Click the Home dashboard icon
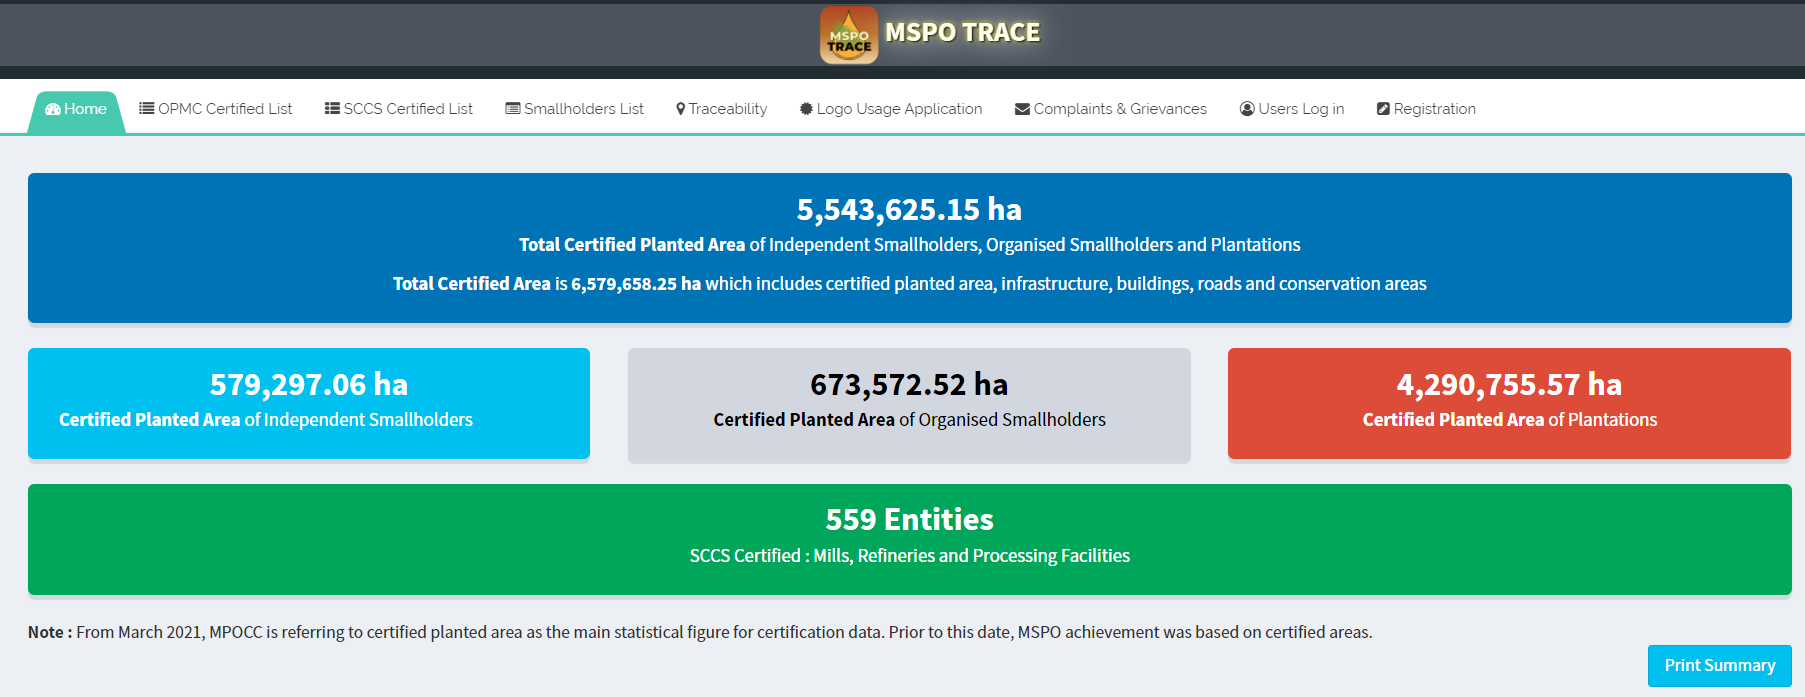 click(x=53, y=109)
